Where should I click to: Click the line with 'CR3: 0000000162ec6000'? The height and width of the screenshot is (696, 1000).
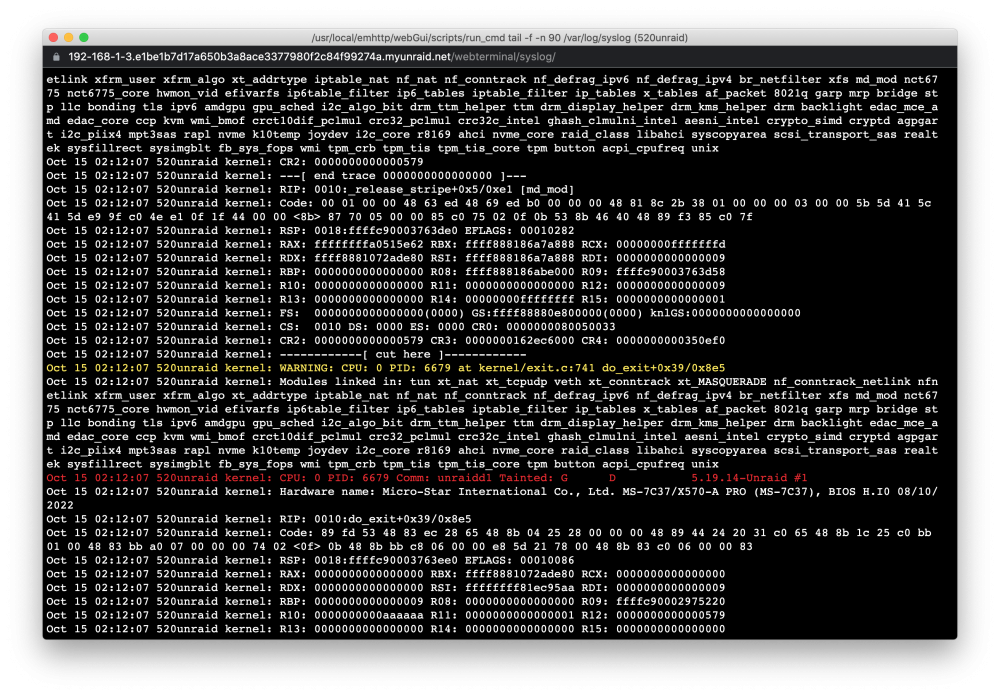click(386, 340)
